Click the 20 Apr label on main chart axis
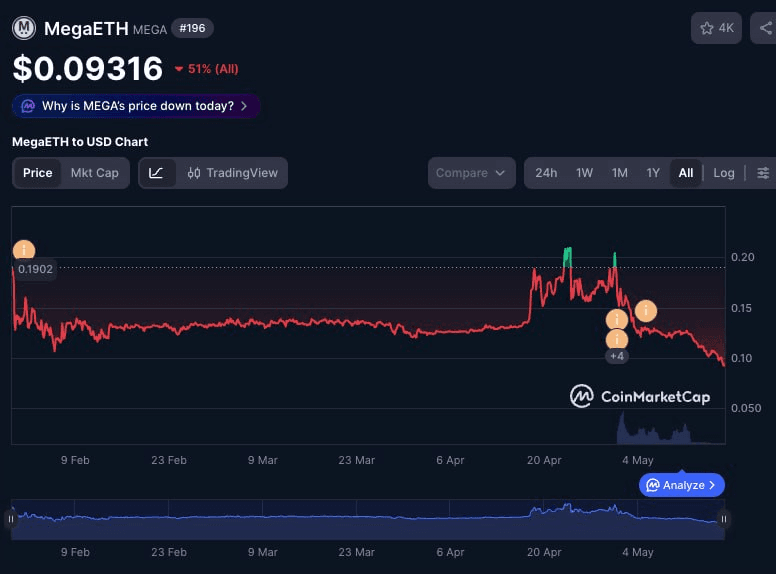Screen dimensions: 776x574 [544, 460]
